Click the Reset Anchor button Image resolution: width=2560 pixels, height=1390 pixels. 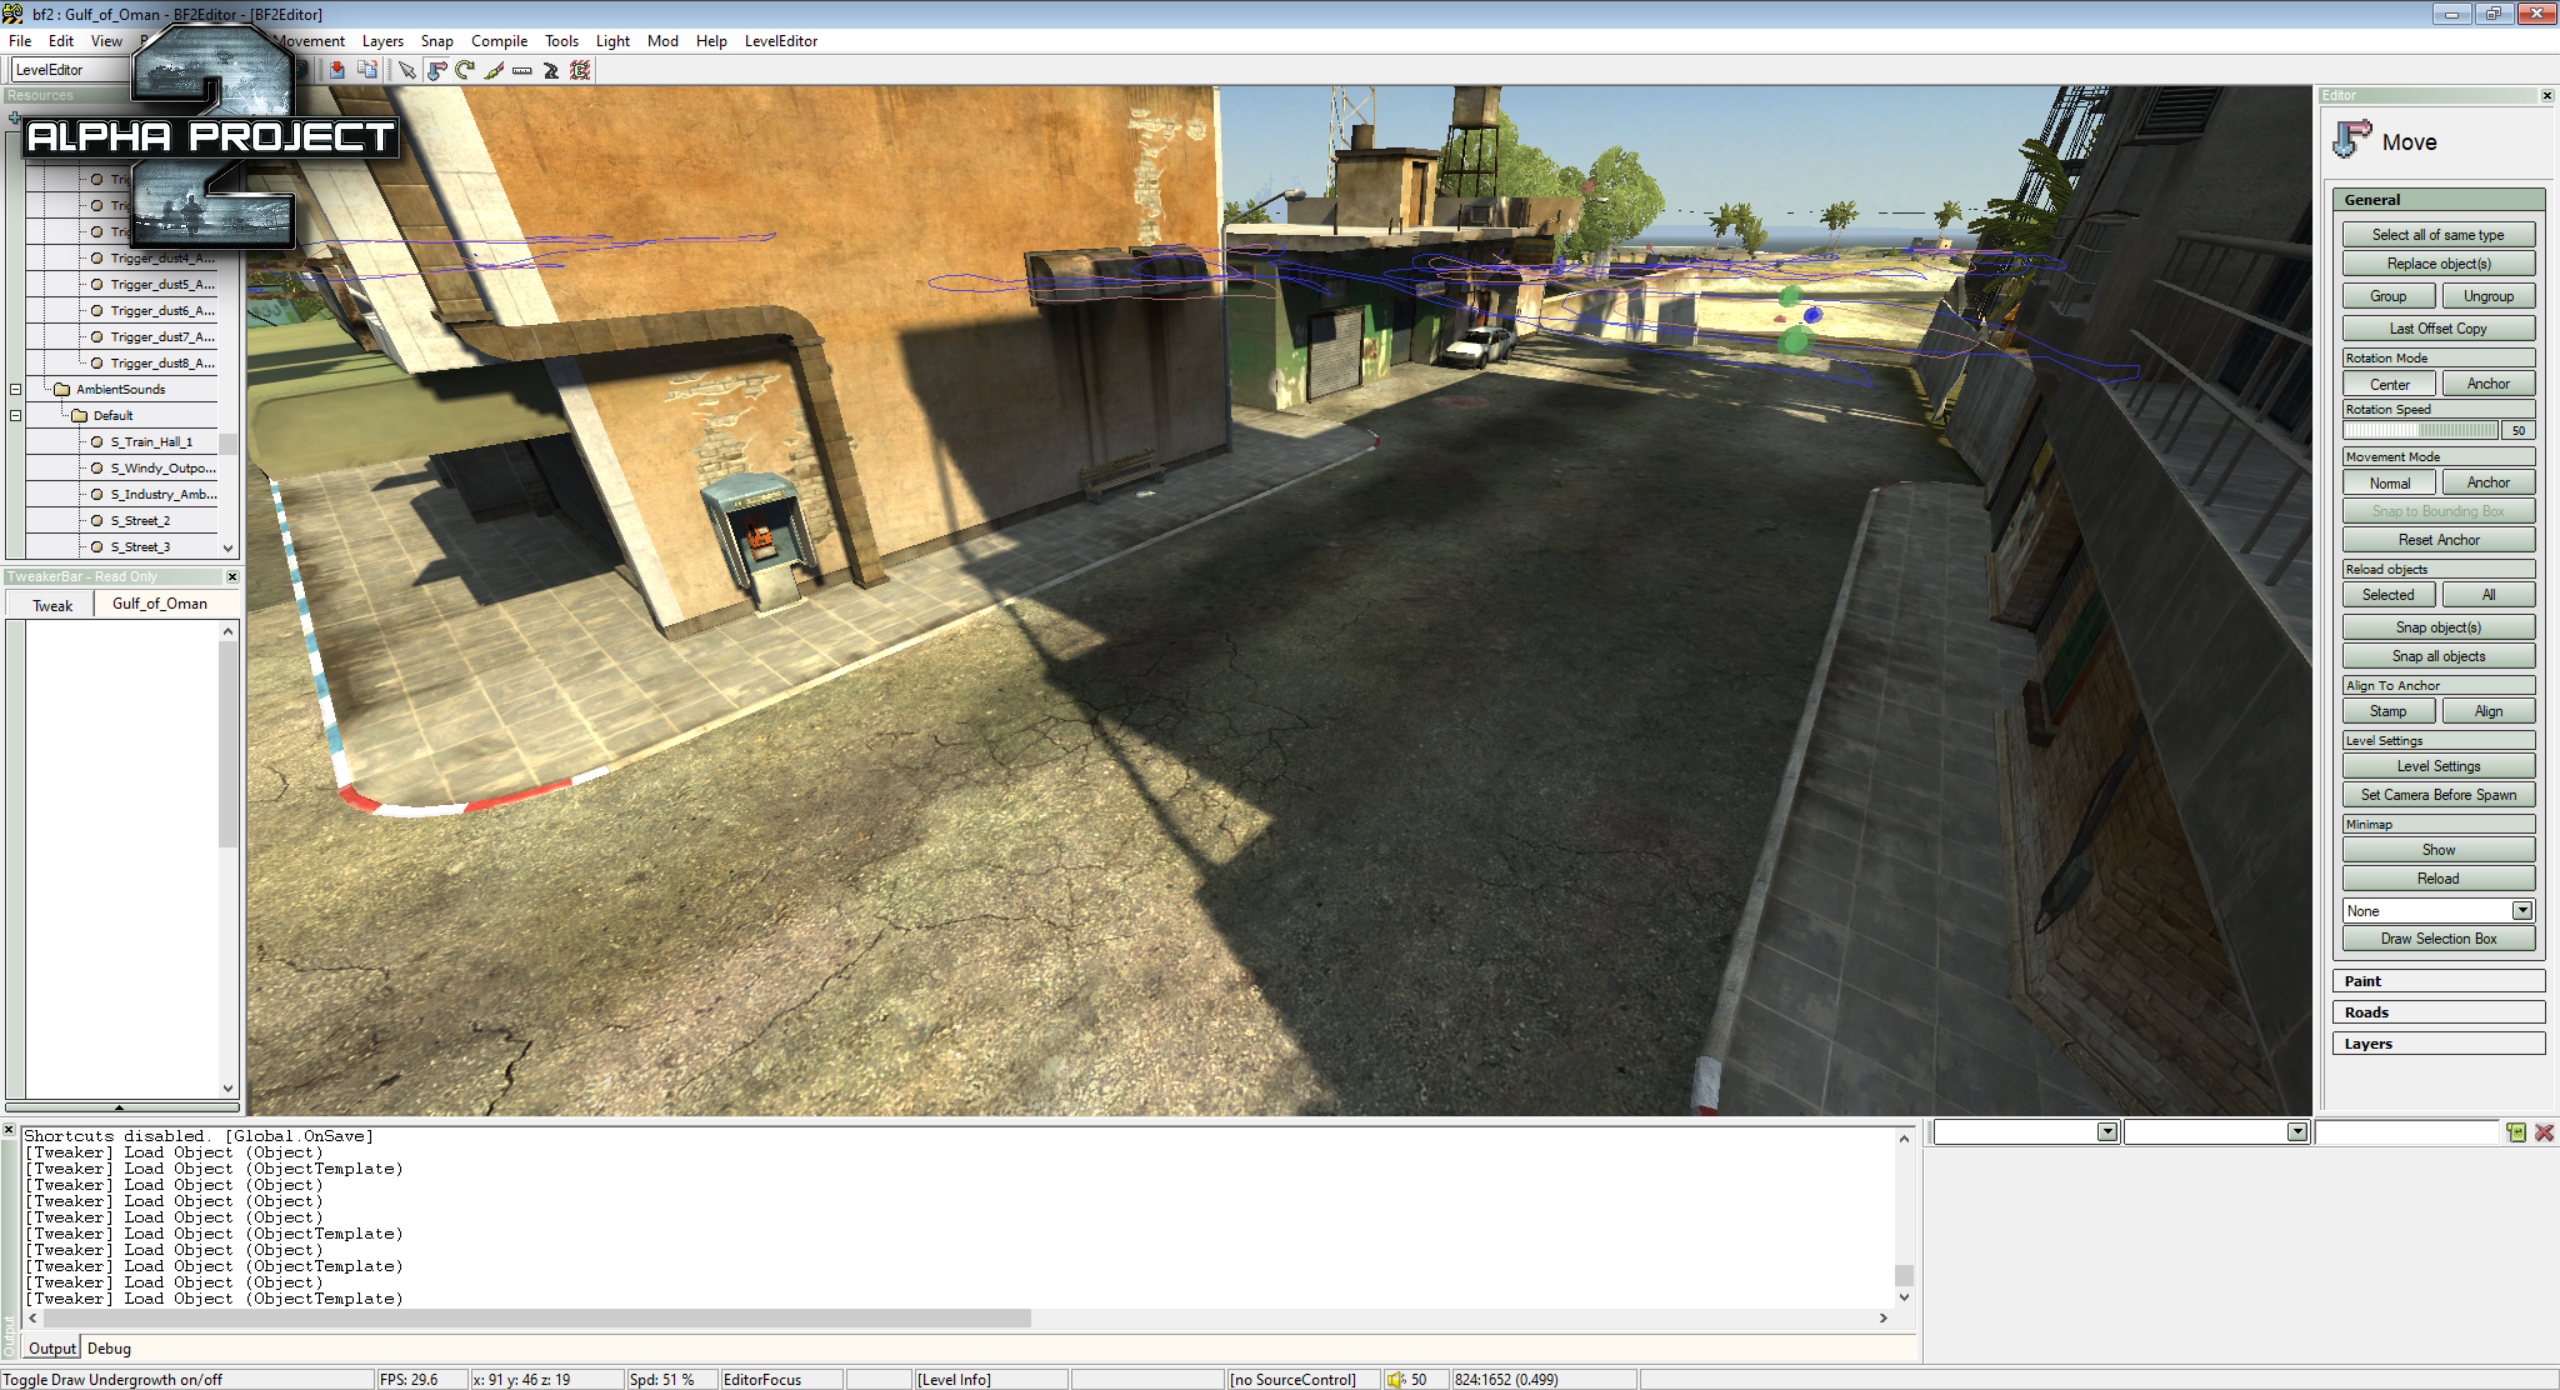click(x=2438, y=540)
